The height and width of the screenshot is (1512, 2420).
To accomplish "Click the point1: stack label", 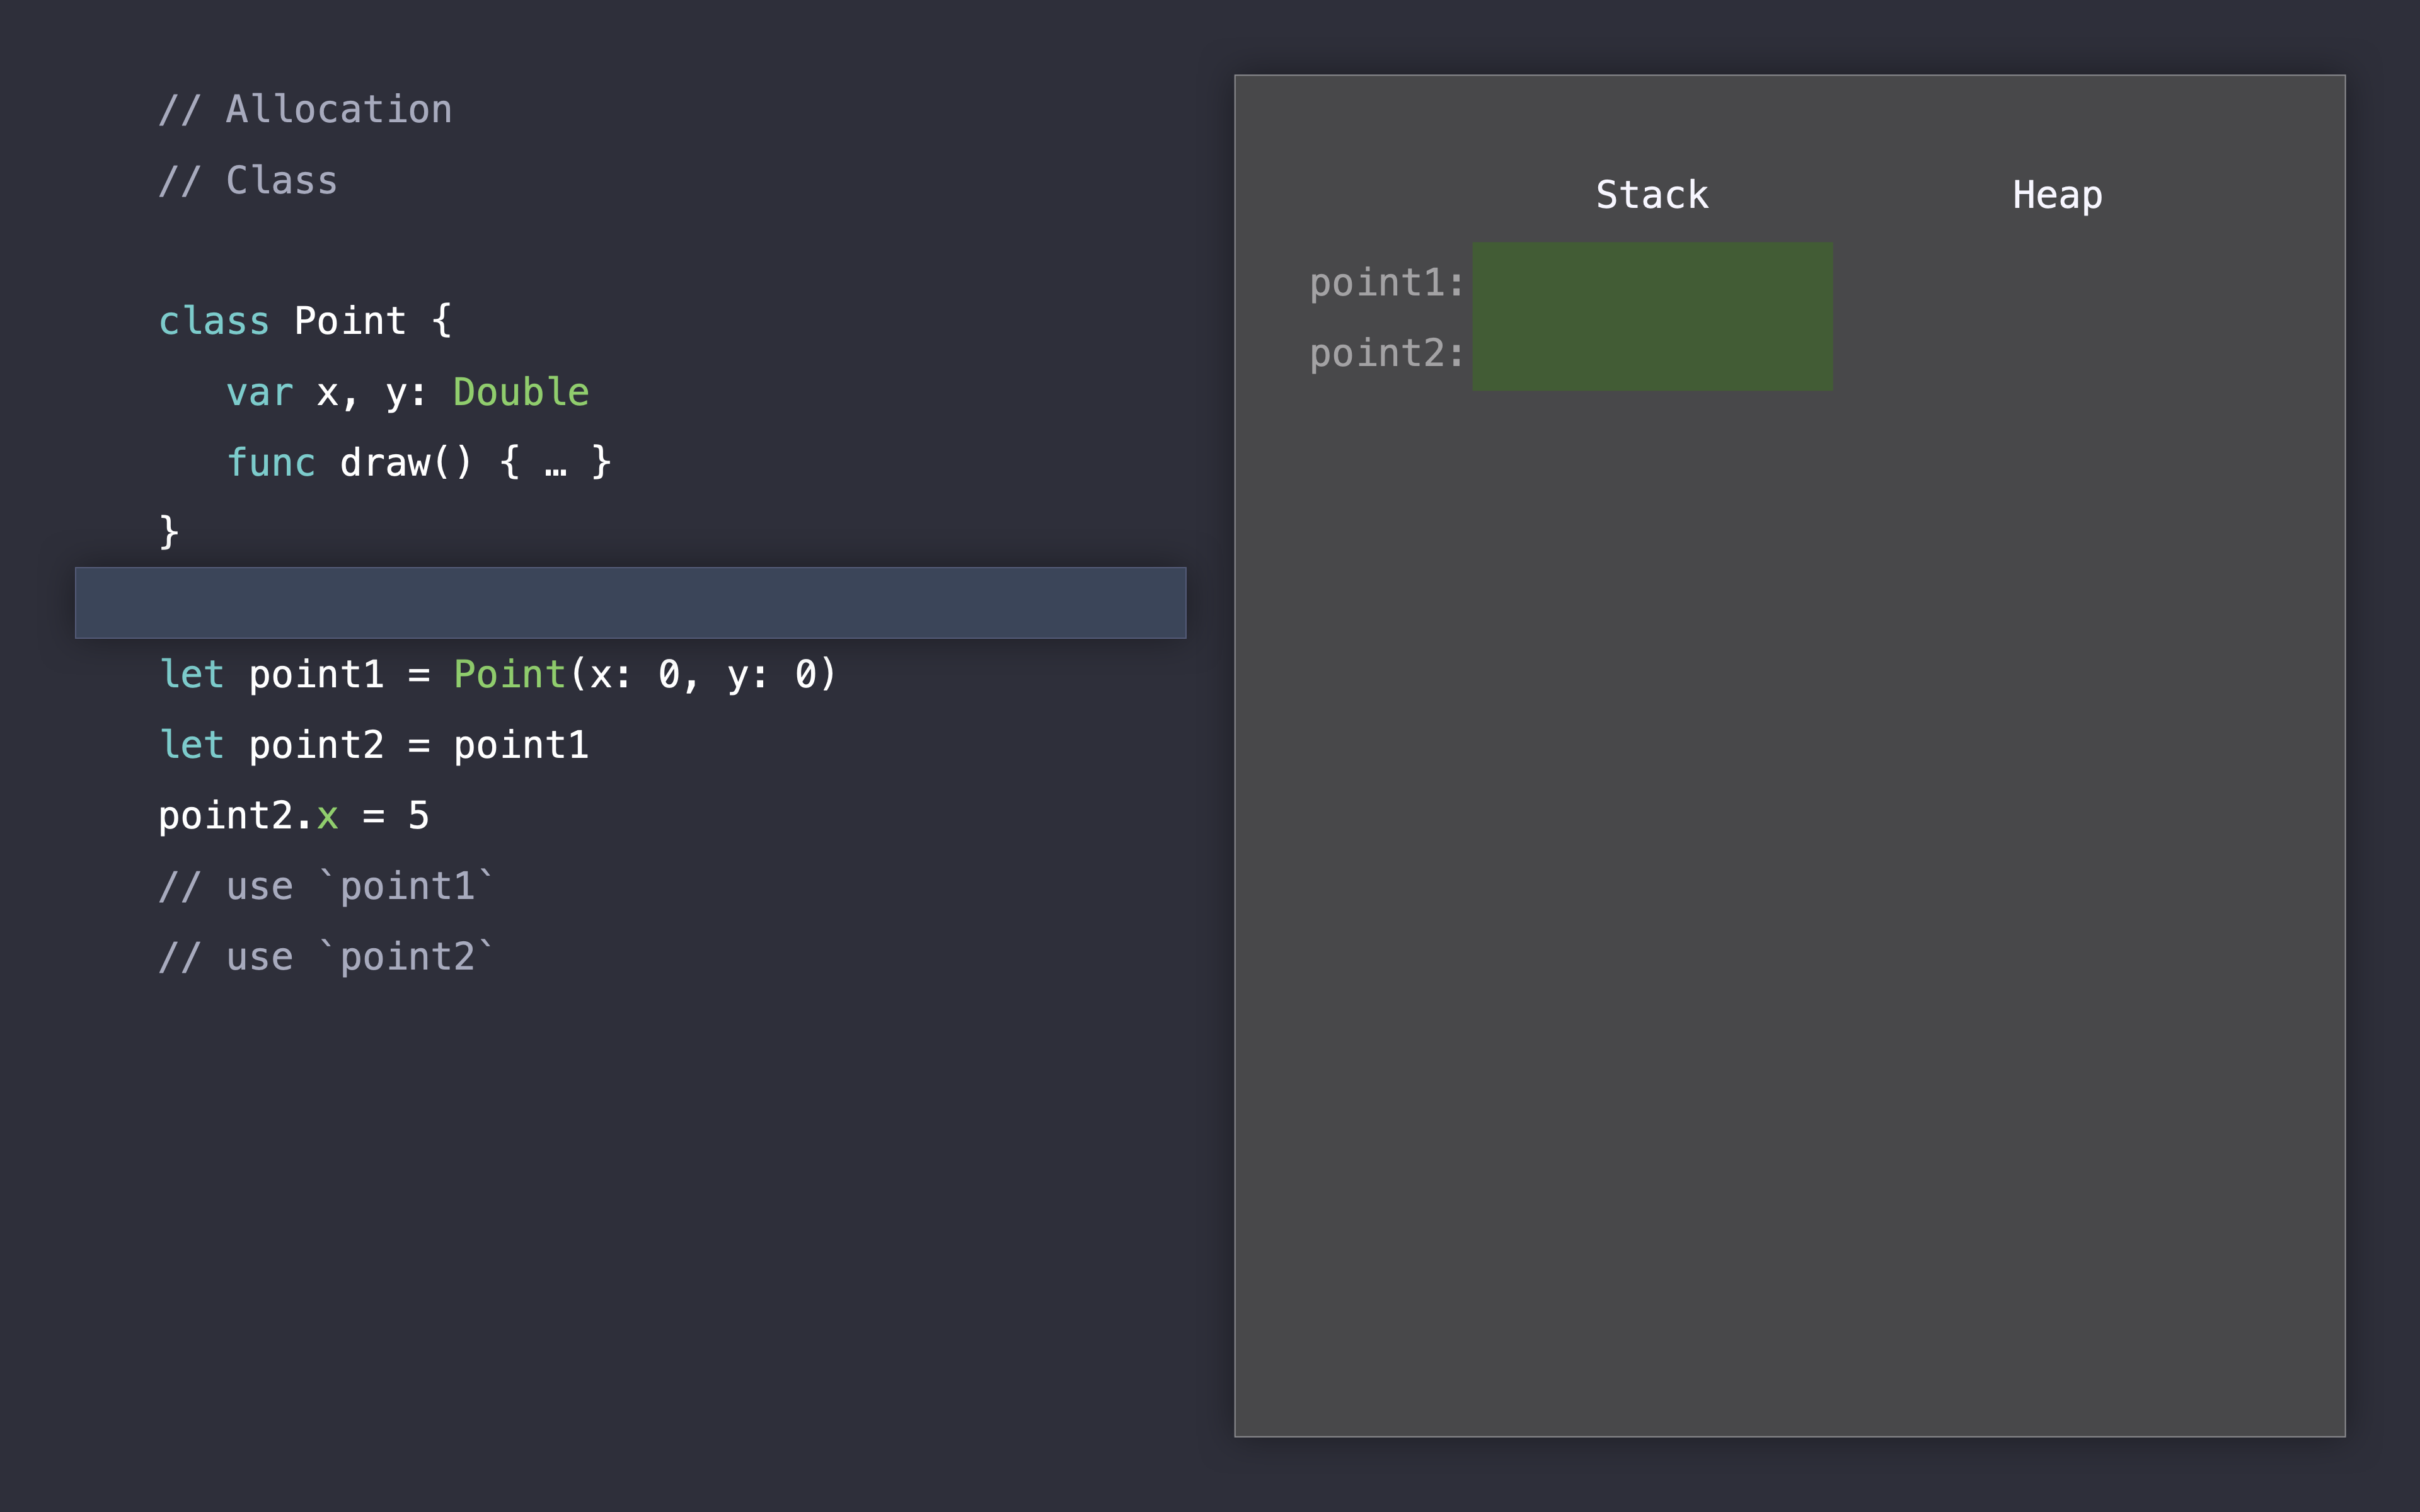I will (x=1386, y=283).
